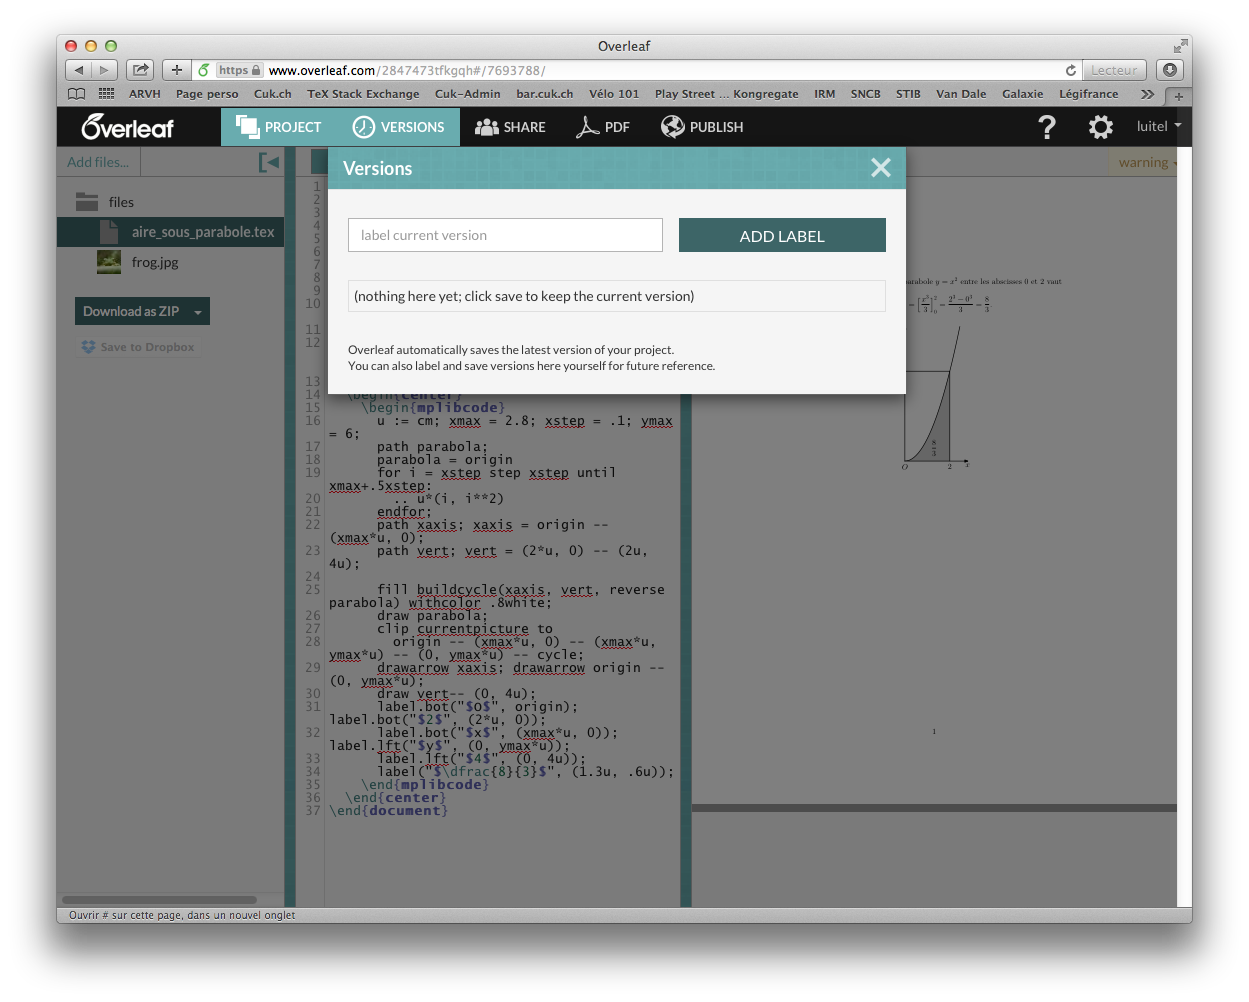Image resolution: width=1249 pixels, height=1002 pixels.
Task: Collapse the file panel with the arrow icon
Action: point(269,162)
